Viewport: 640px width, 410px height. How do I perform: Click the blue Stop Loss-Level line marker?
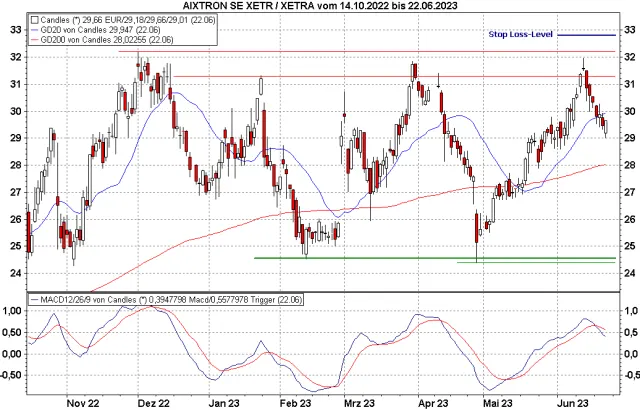587,35
